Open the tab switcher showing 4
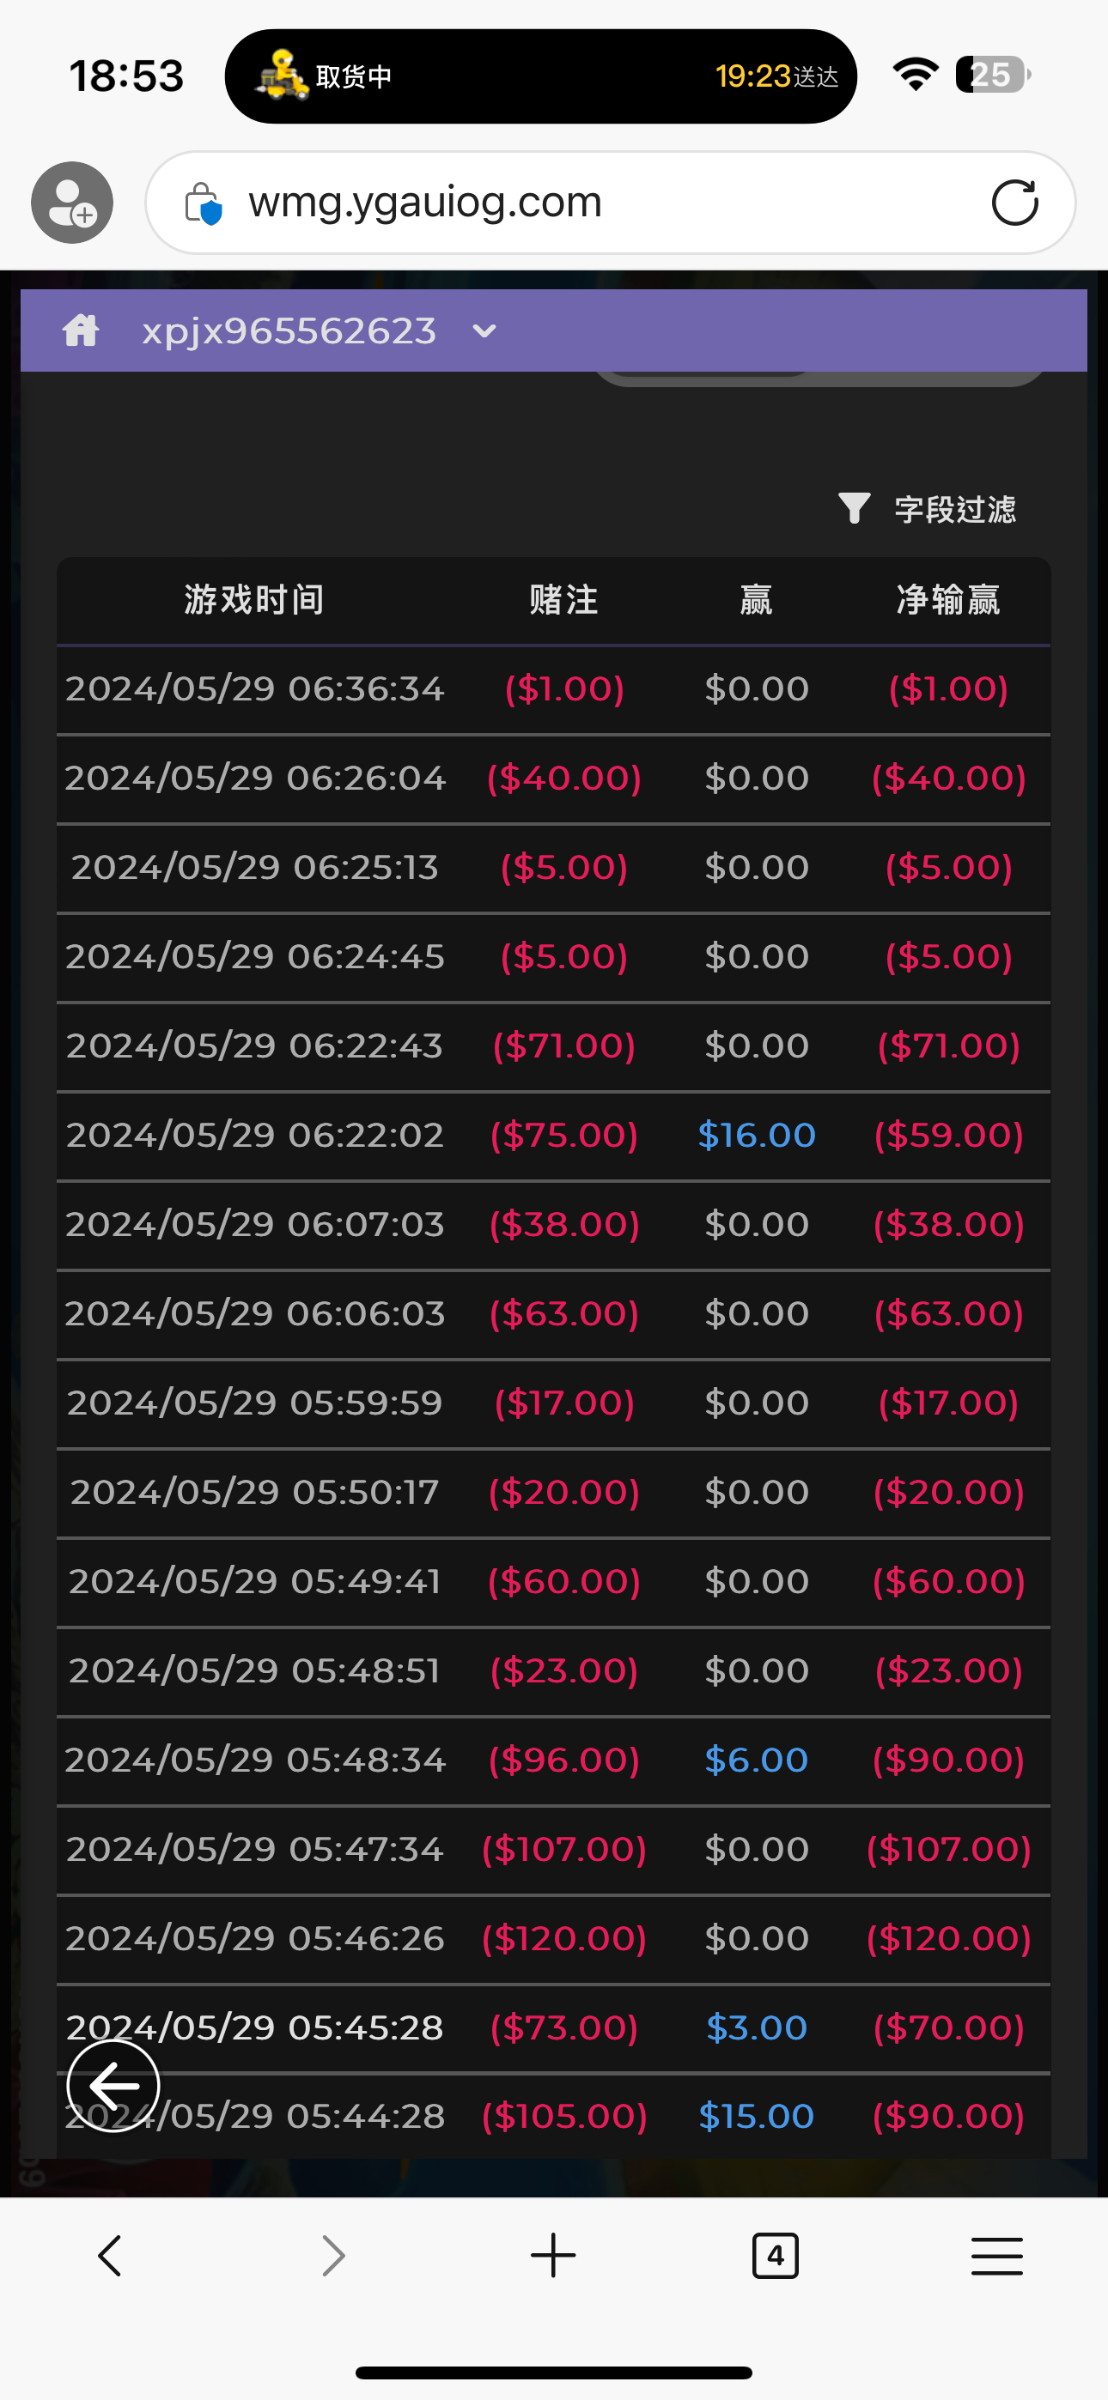The image size is (1108, 2400). 775,2256
